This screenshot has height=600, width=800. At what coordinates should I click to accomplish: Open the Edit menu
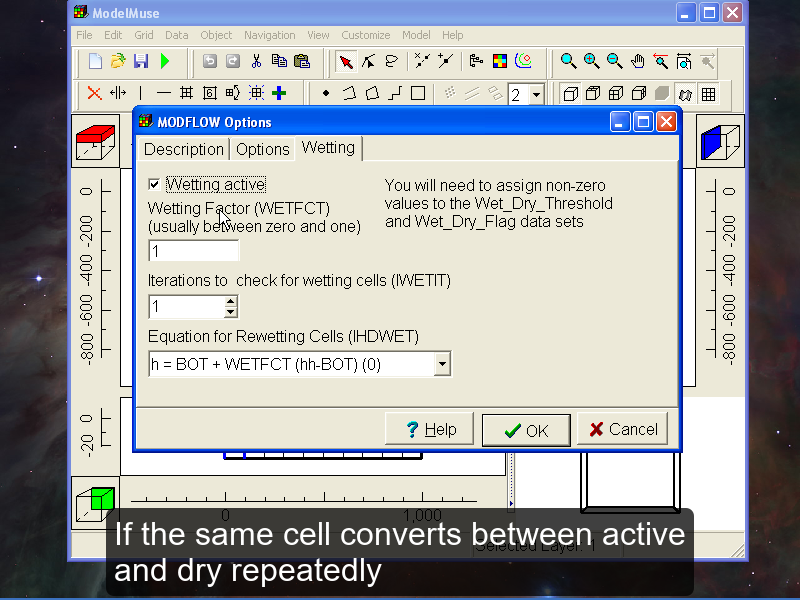(x=113, y=35)
